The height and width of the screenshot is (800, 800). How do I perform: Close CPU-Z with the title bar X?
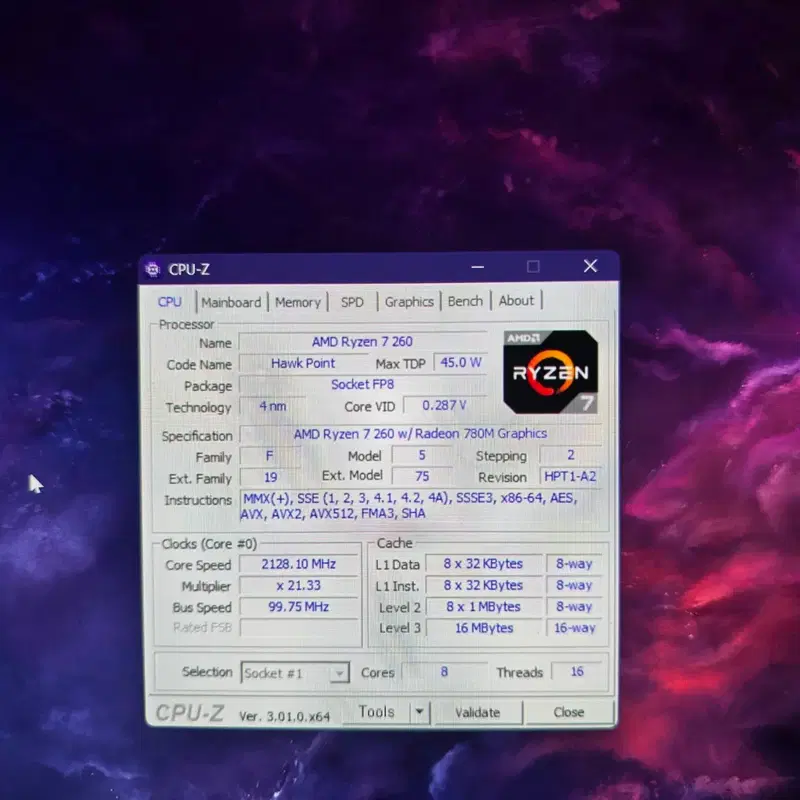coord(590,266)
